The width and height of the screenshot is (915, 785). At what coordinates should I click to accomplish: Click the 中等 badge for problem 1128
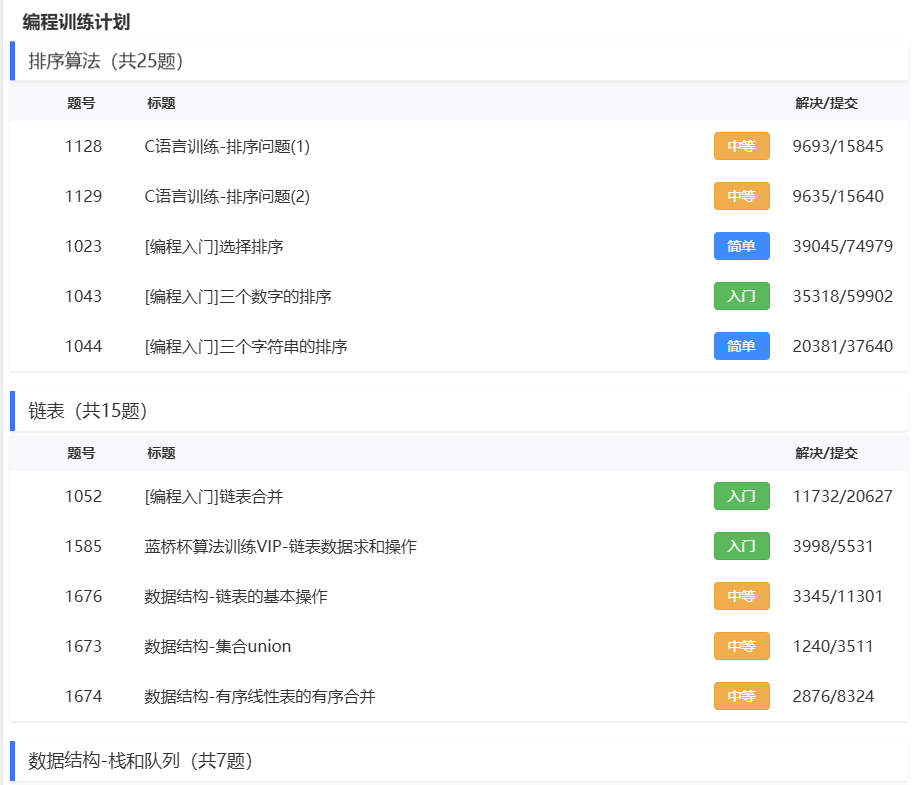pyautogui.click(x=742, y=146)
